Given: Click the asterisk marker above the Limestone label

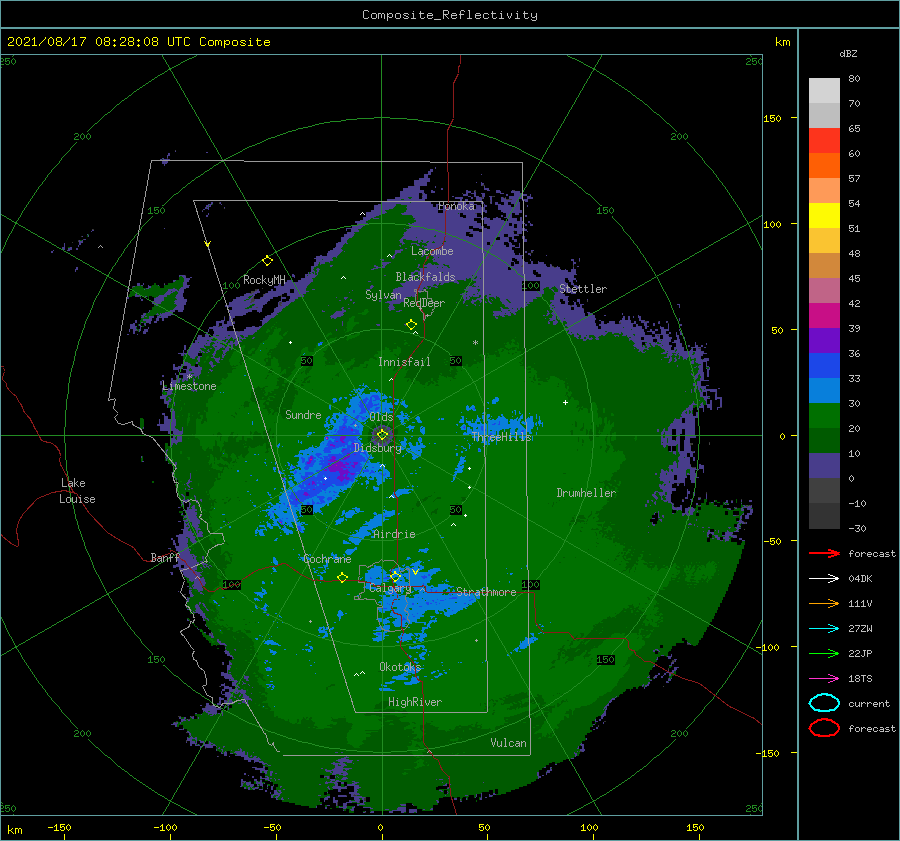Looking at the screenshot, I should tap(189, 377).
